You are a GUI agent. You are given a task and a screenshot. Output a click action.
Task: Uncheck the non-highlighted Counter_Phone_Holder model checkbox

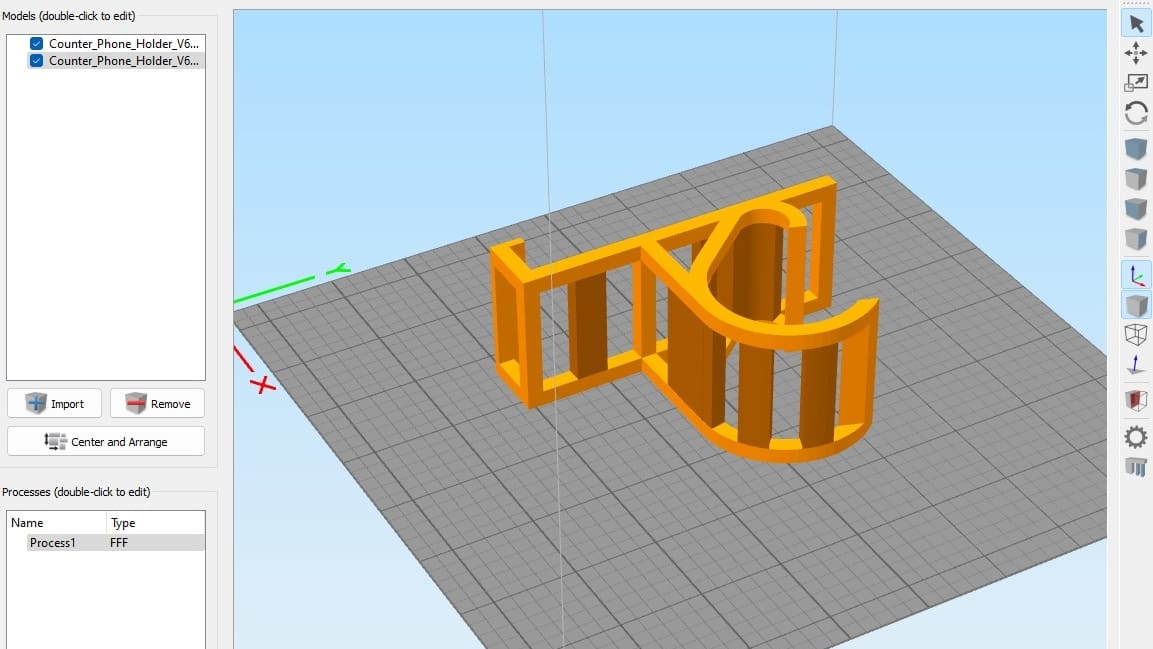[x=36, y=43]
